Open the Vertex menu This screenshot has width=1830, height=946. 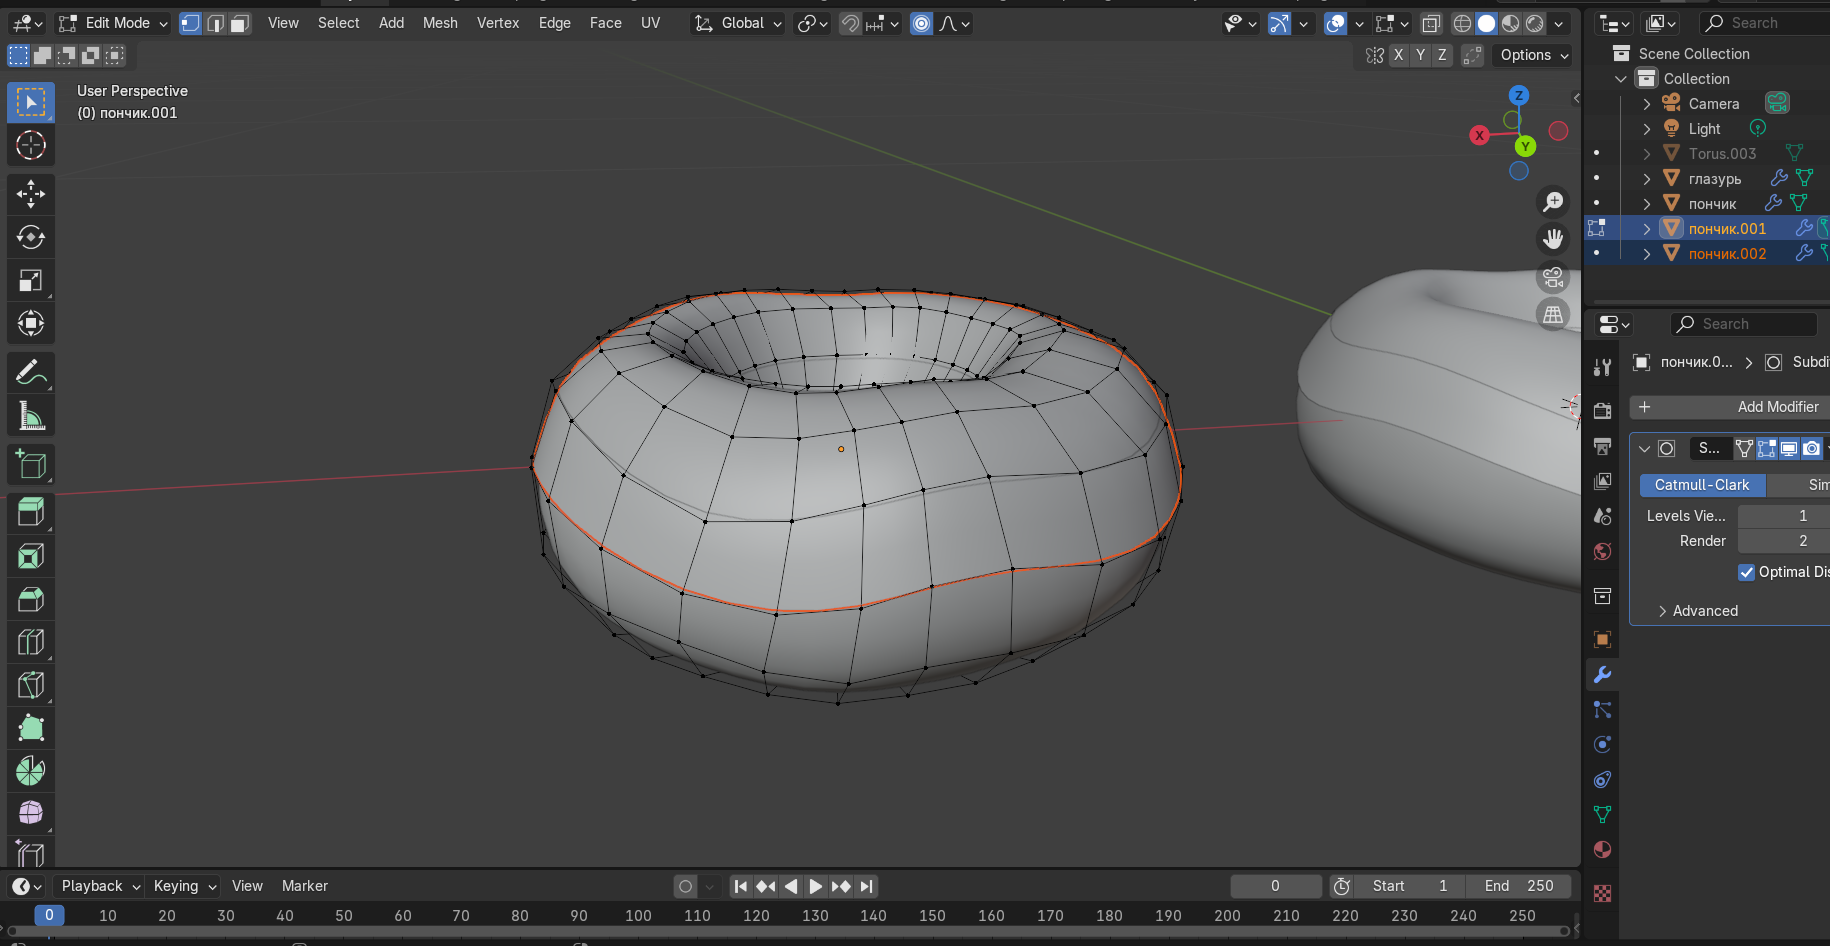(x=498, y=23)
